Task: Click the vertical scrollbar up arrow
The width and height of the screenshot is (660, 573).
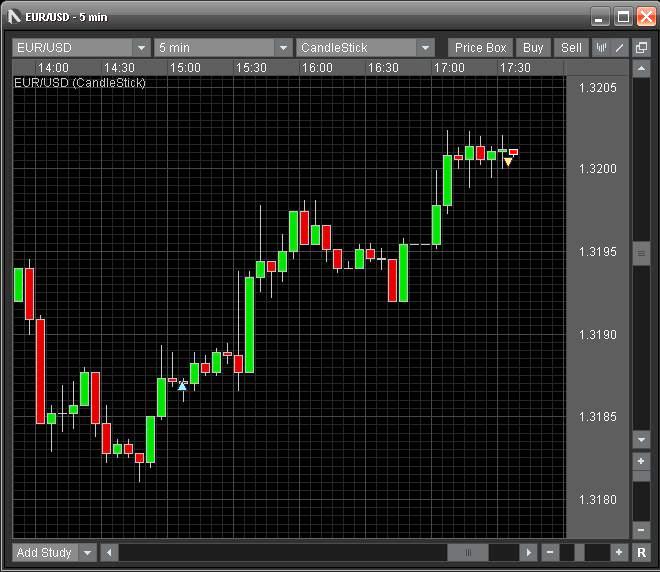Action: (641, 68)
